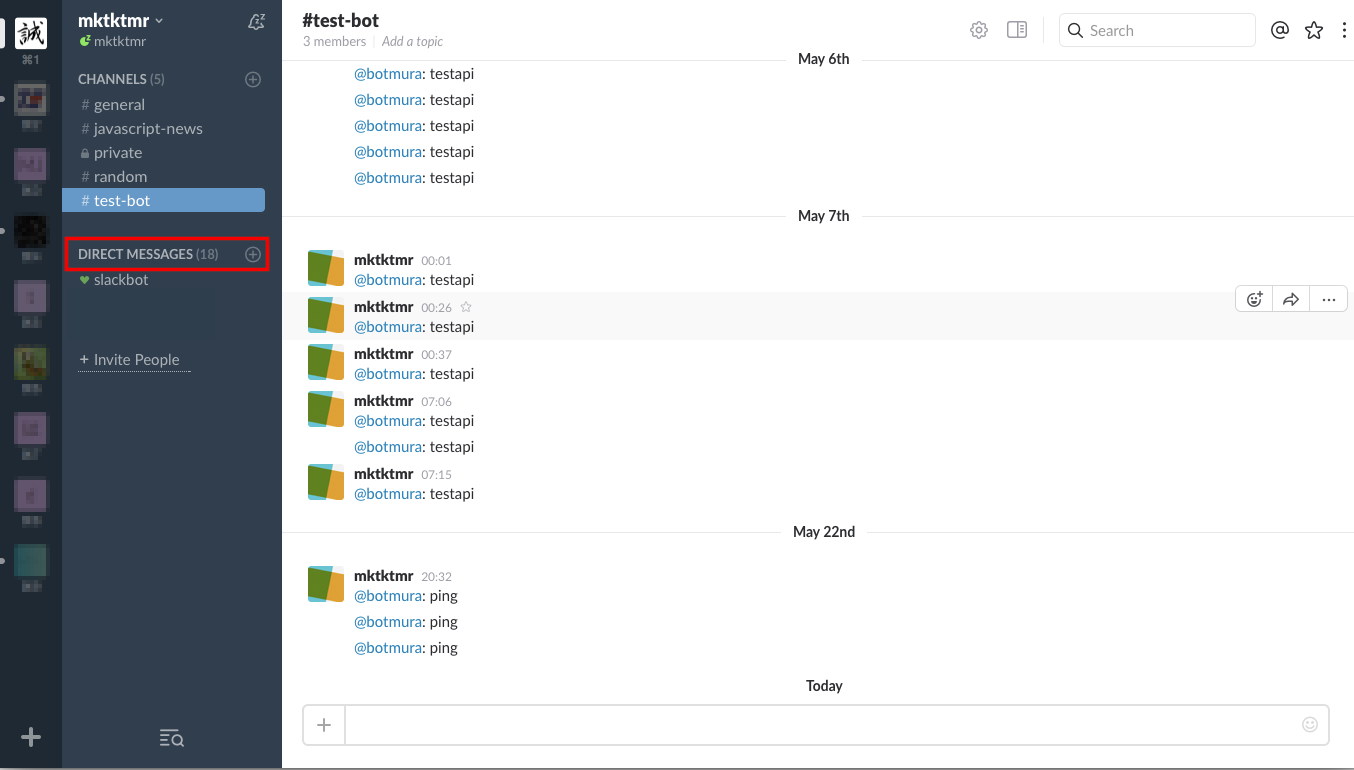The width and height of the screenshot is (1354, 770).
Task: Open more actions for 00:26 message
Action: [1328, 299]
